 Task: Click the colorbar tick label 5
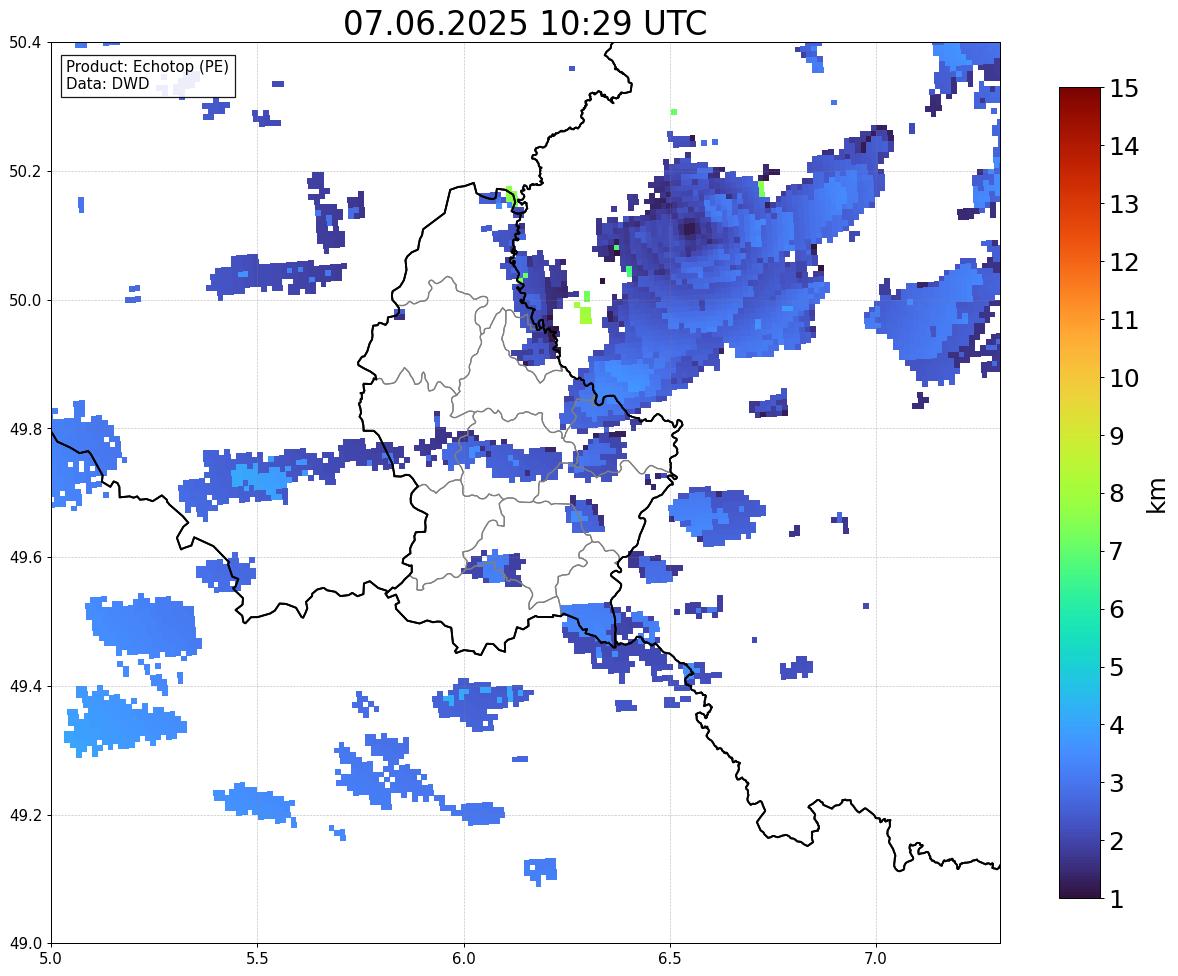(x=1117, y=667)
